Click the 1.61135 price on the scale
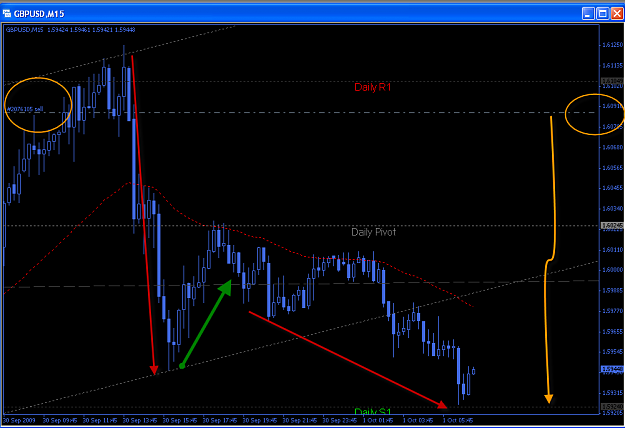 (612, 65)
